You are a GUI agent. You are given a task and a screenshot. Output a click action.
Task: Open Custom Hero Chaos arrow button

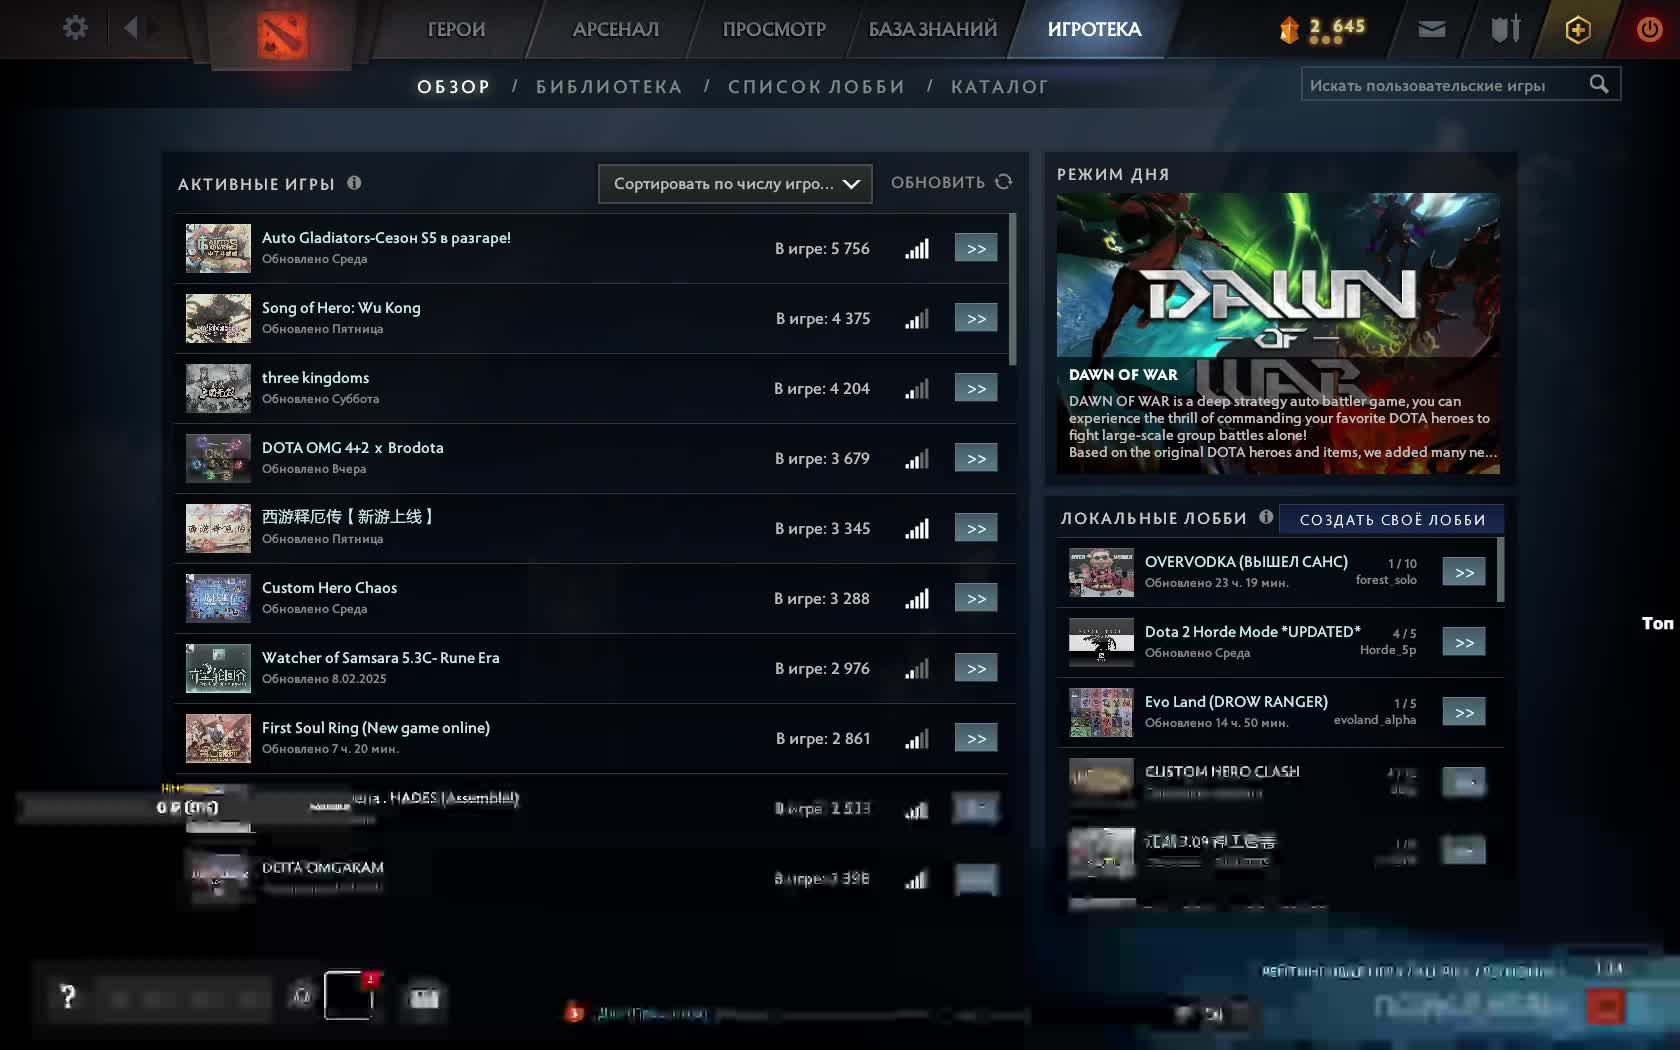coord(976,598)
